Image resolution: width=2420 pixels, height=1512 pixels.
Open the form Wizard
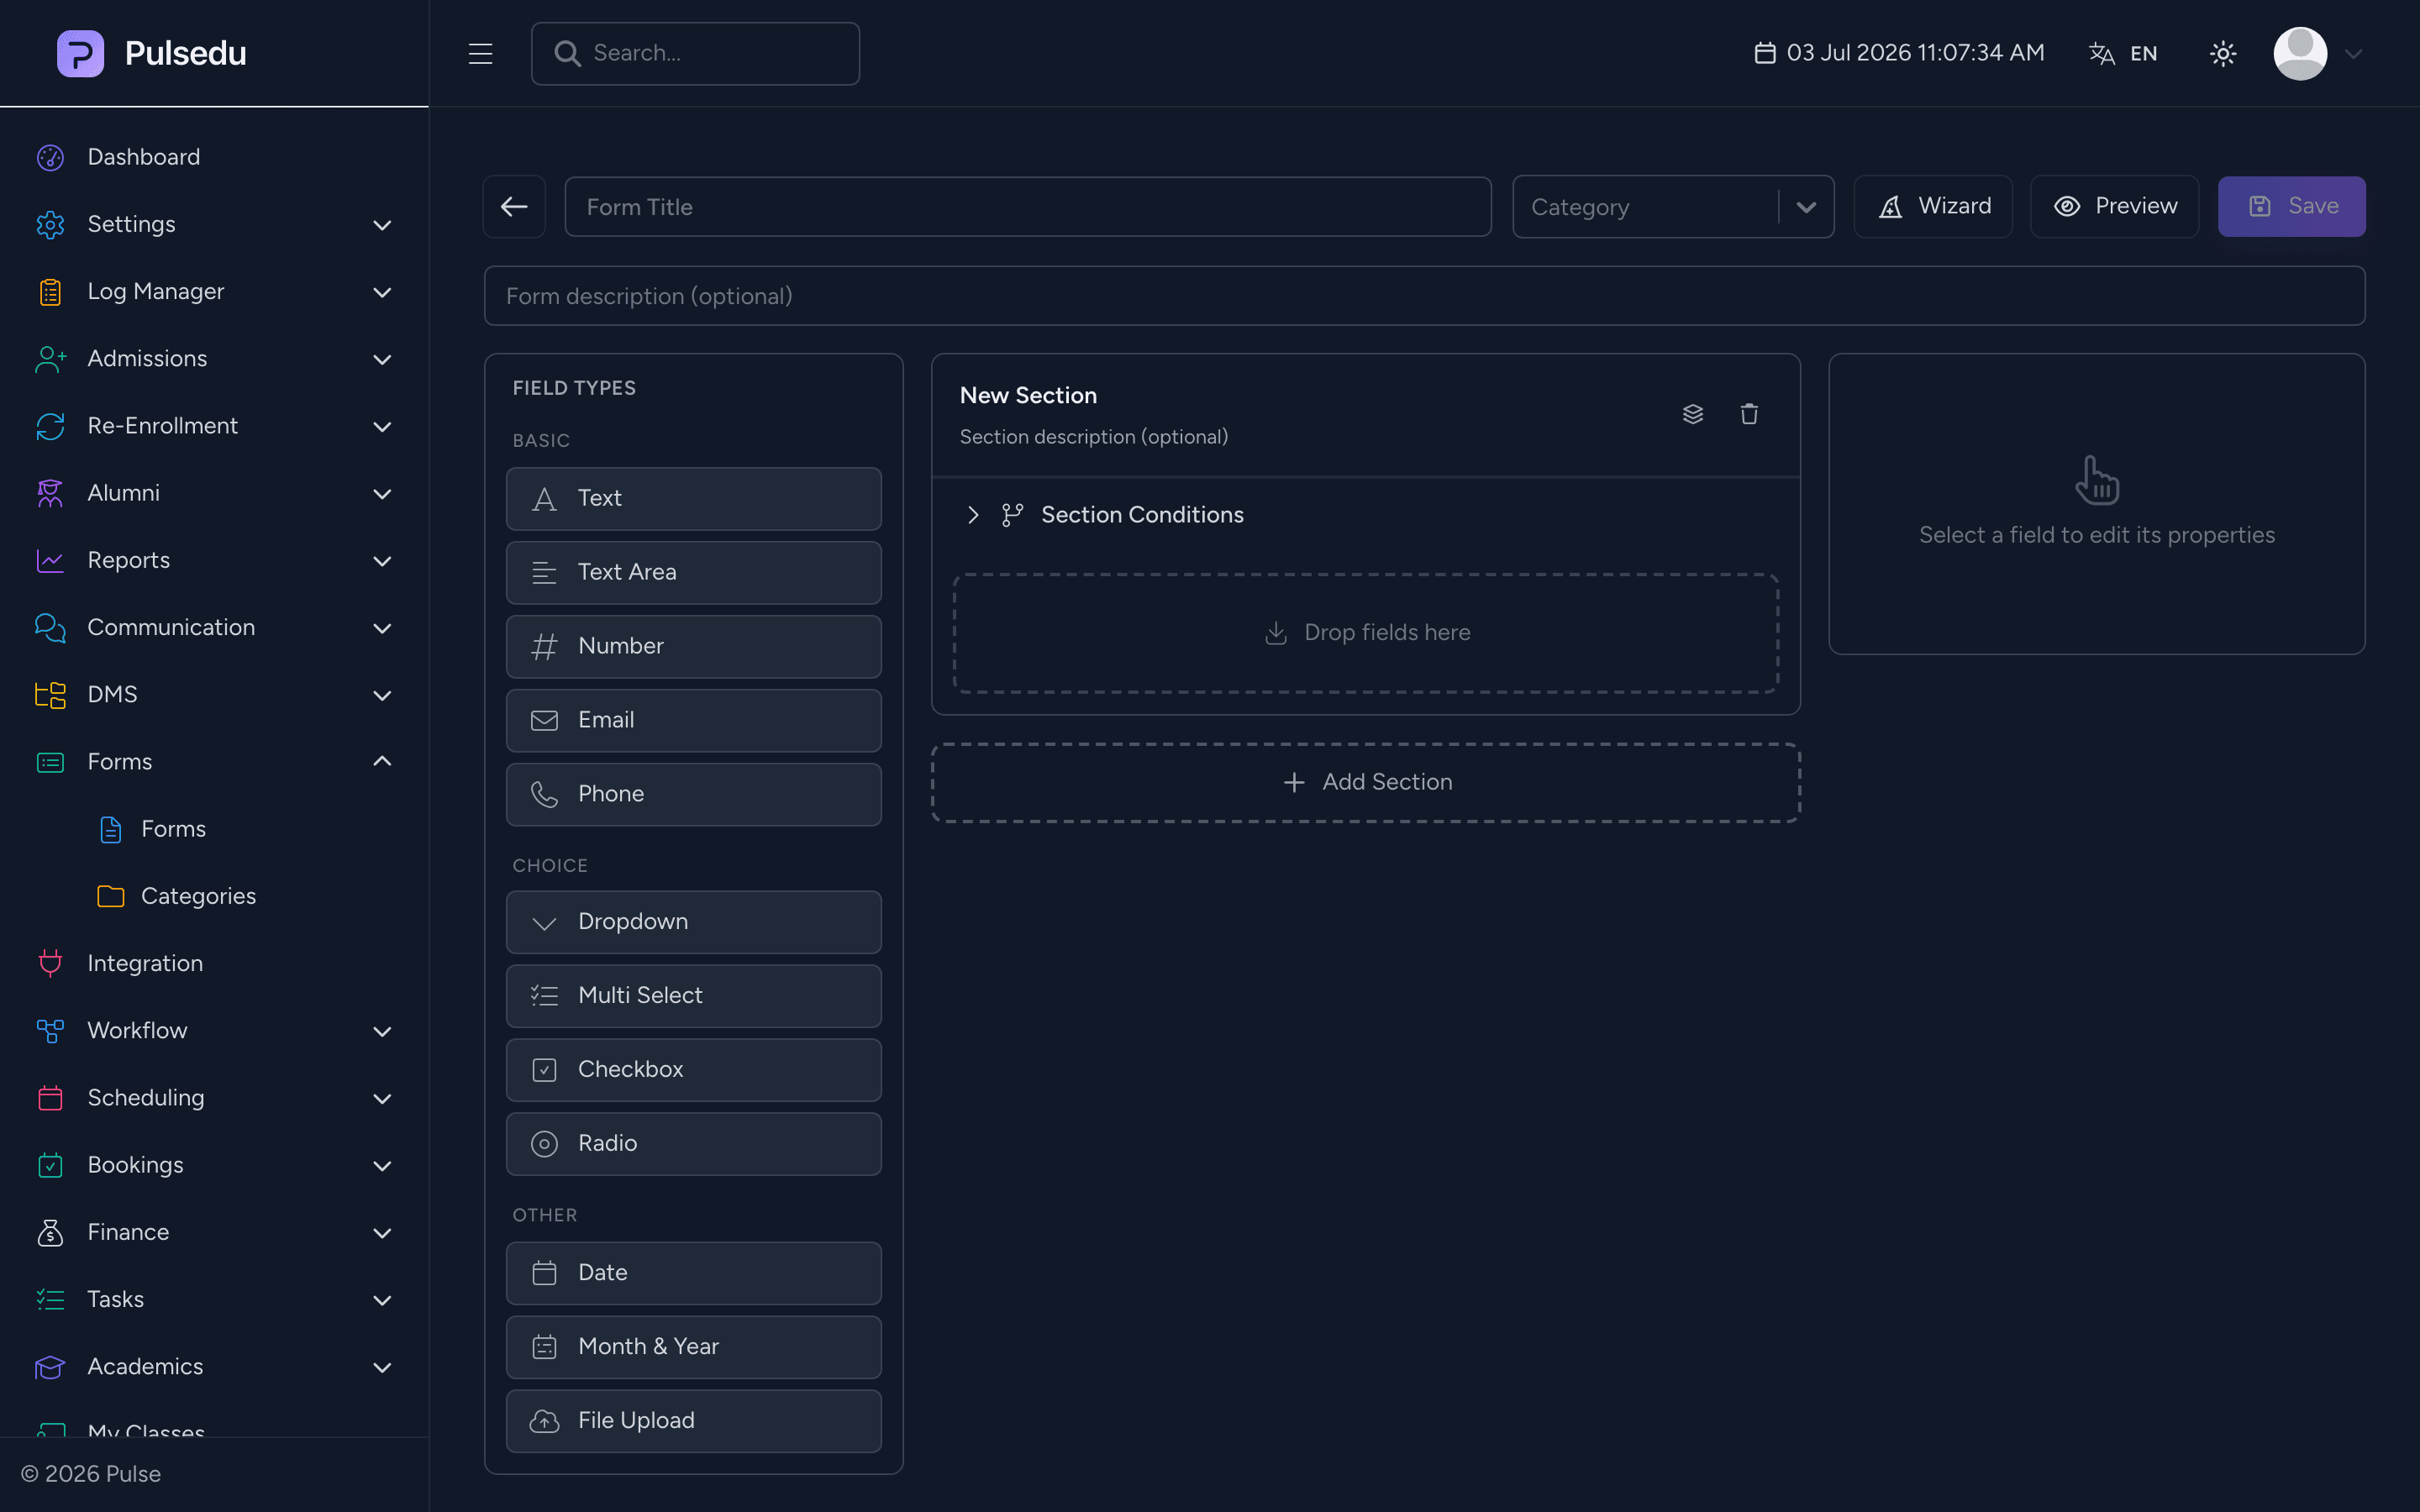1933,207
